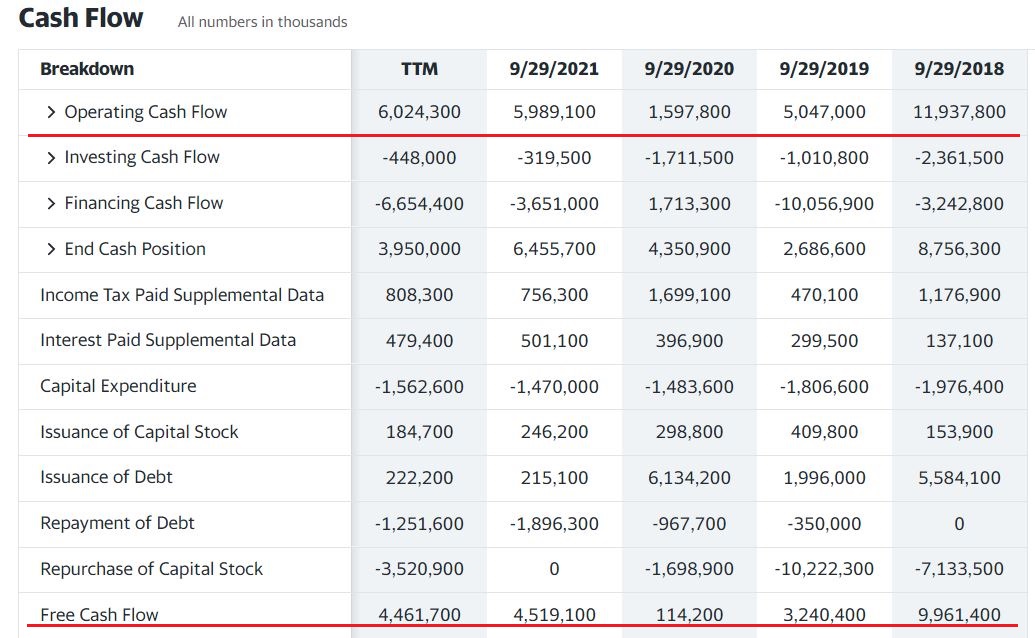
Task: Click the Investing Cash Flow label
Action: coord(142,157)
